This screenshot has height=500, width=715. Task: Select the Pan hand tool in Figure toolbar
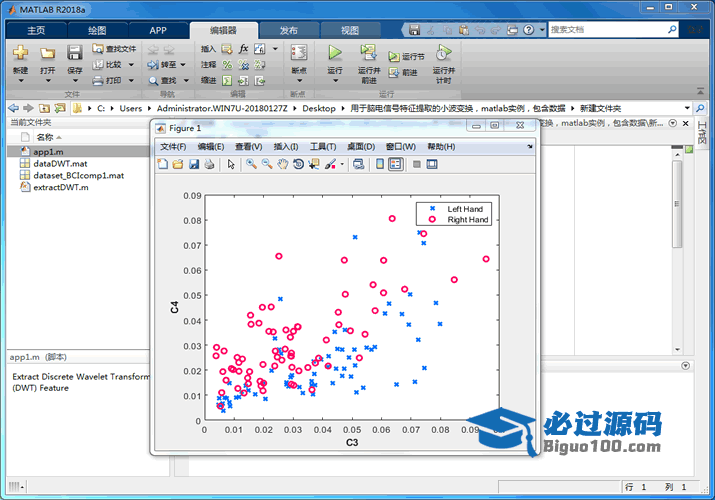click(x=283, y=164)
